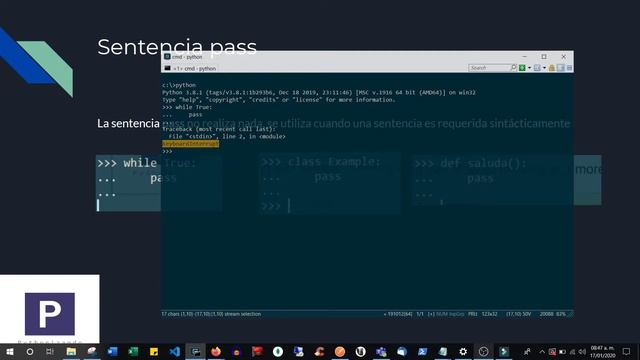
Task: Open the orange circle app on the taskbar
Action: [340, 351]
